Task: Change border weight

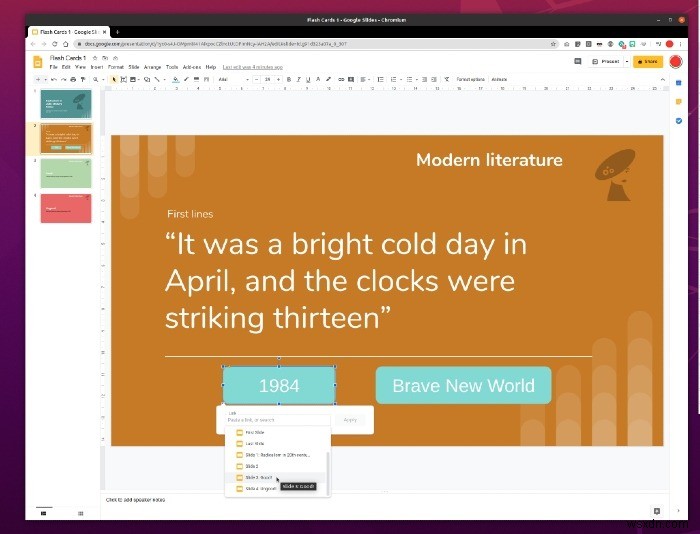Action: click(196, 79)
